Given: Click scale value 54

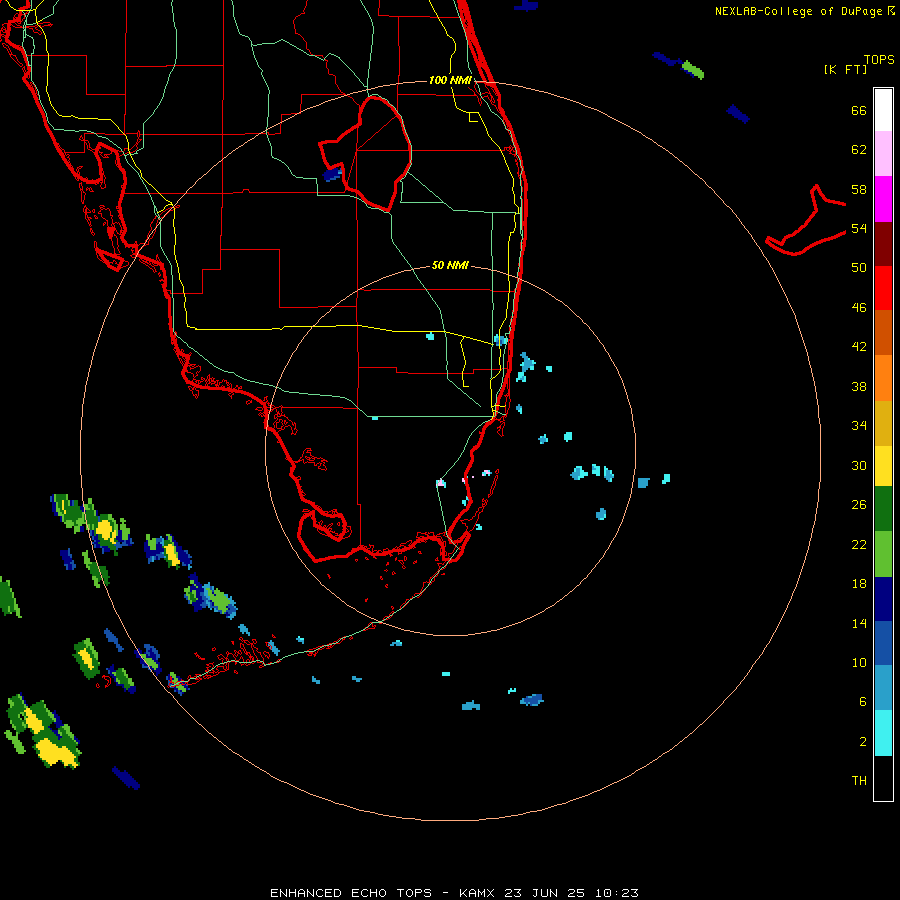Looking at the screenshot, I should click(x=859, y=228).
